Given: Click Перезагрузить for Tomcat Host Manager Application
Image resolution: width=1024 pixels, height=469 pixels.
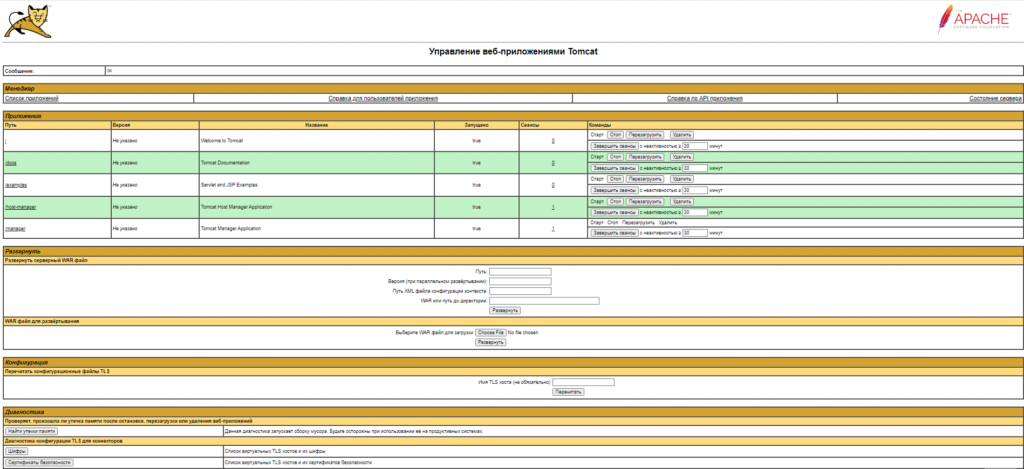Looking at the screenshot, I should click(645, 201).
